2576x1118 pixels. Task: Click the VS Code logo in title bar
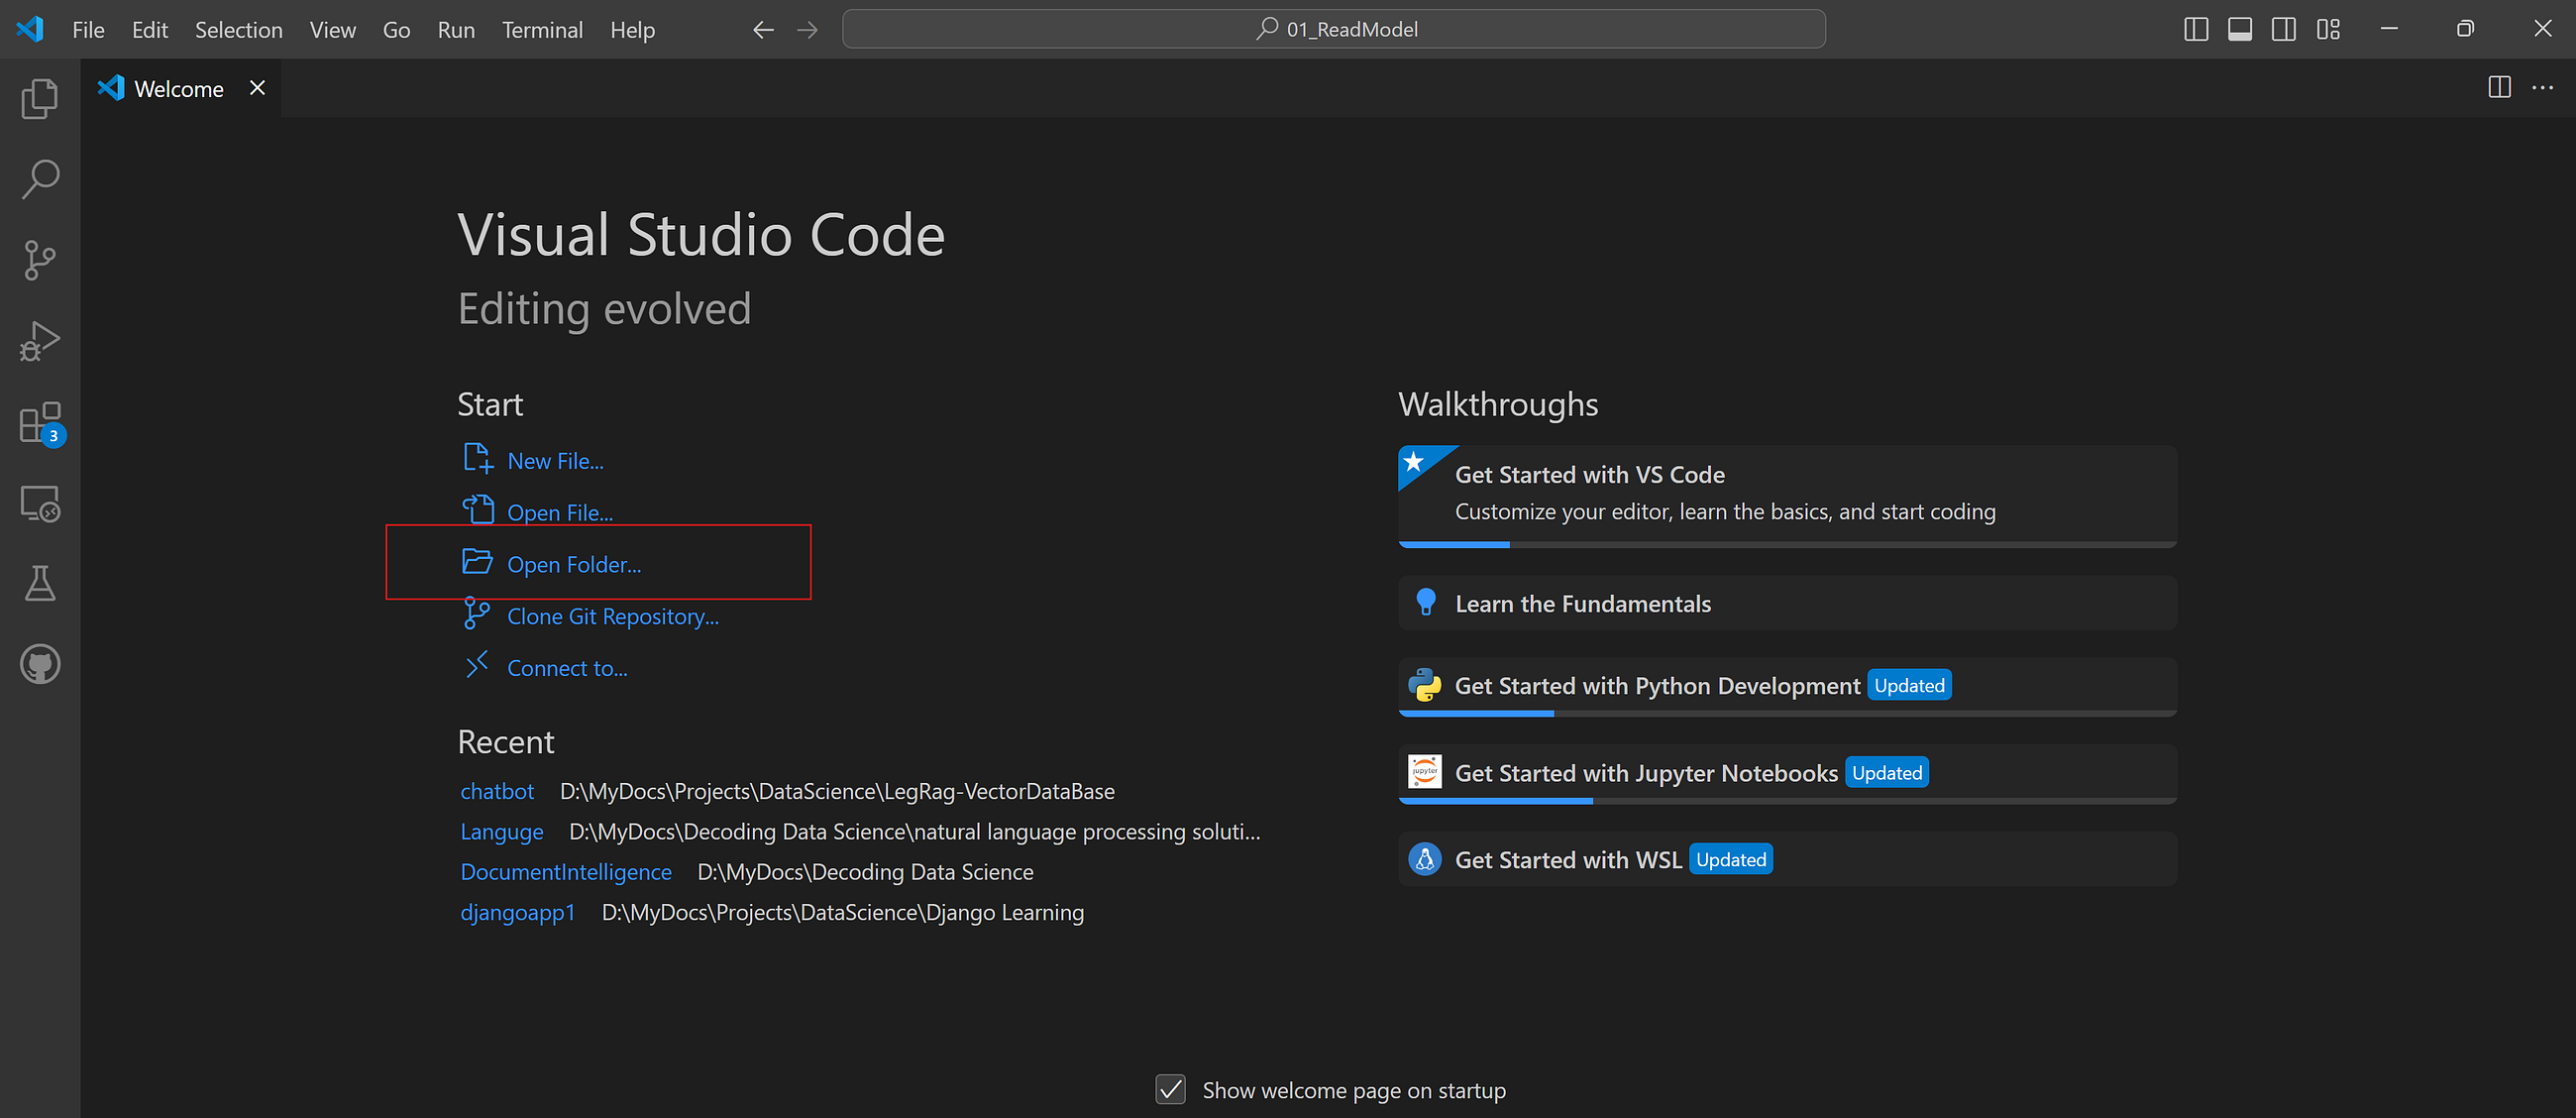pyautogui.click(x=30, y=29)
